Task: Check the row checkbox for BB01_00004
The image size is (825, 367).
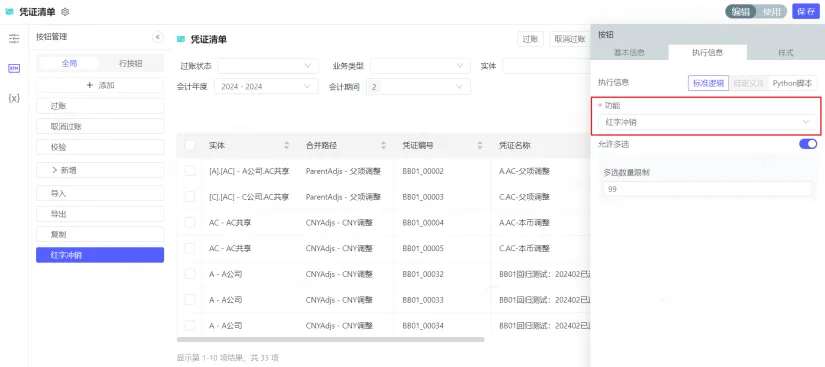Action: 190,222
